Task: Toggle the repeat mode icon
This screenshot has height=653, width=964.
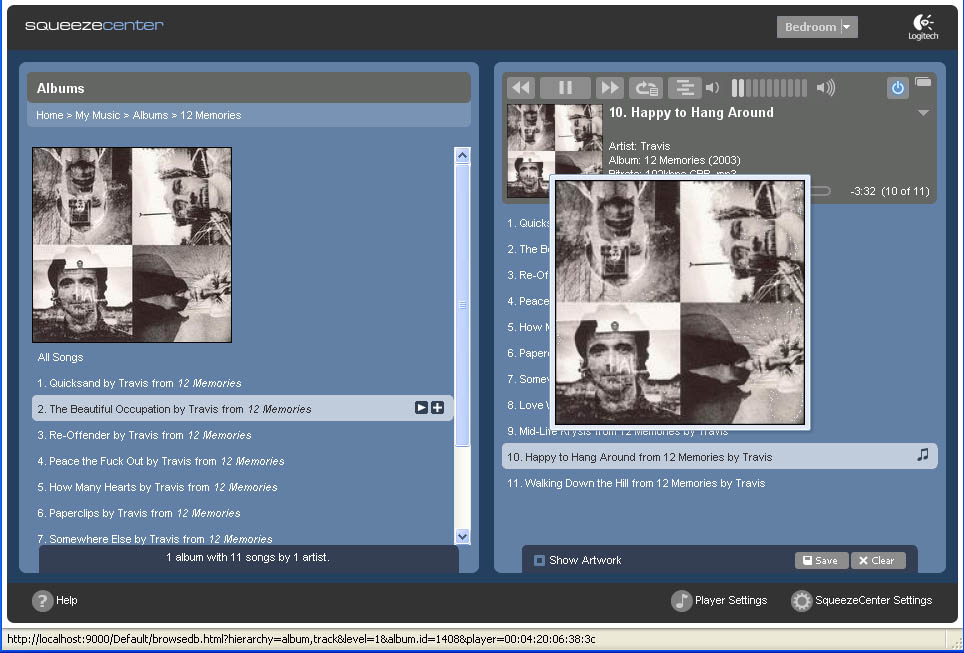Action: click(x=646, y=88)
